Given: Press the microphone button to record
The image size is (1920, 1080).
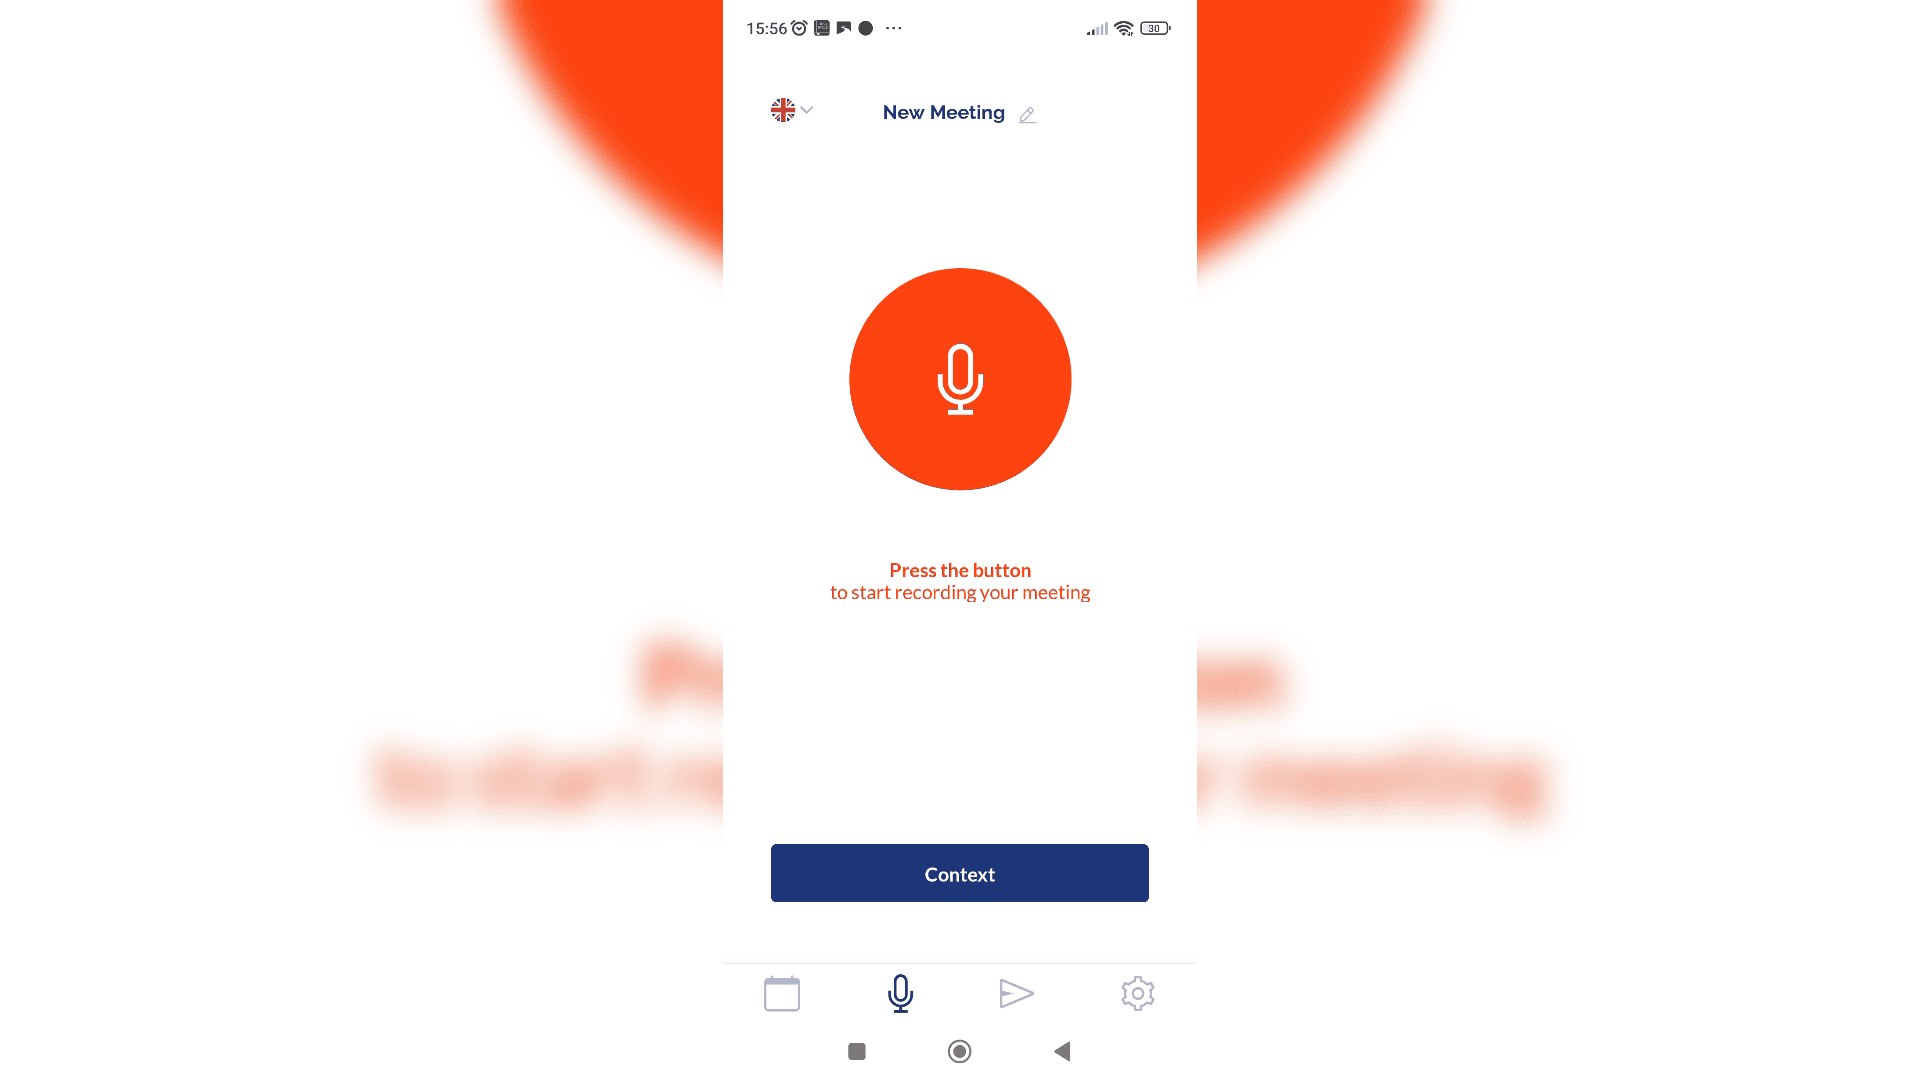Looking at the screenshot, I should (960, 378).
